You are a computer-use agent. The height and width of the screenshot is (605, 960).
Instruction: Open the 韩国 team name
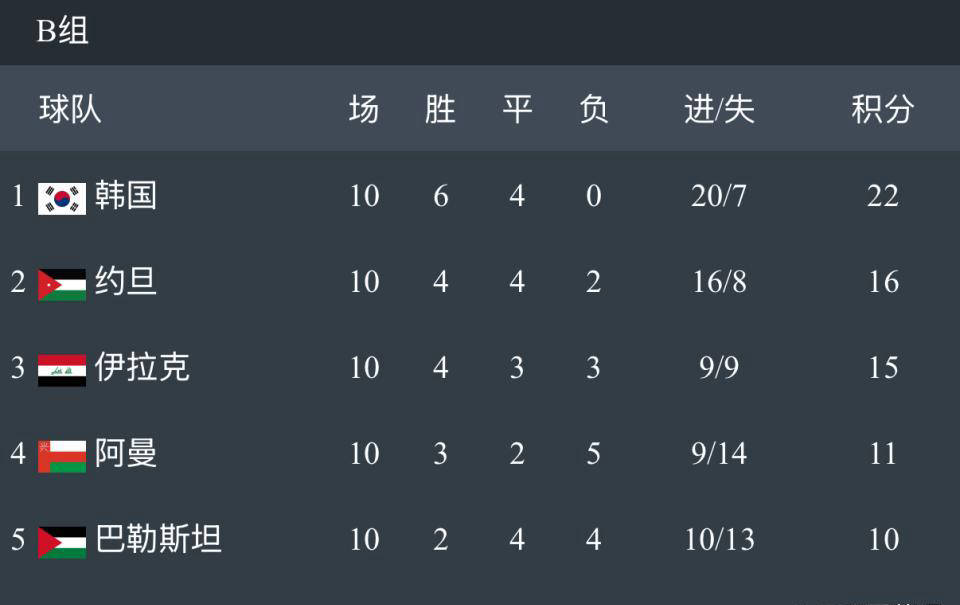click(126, 195)
